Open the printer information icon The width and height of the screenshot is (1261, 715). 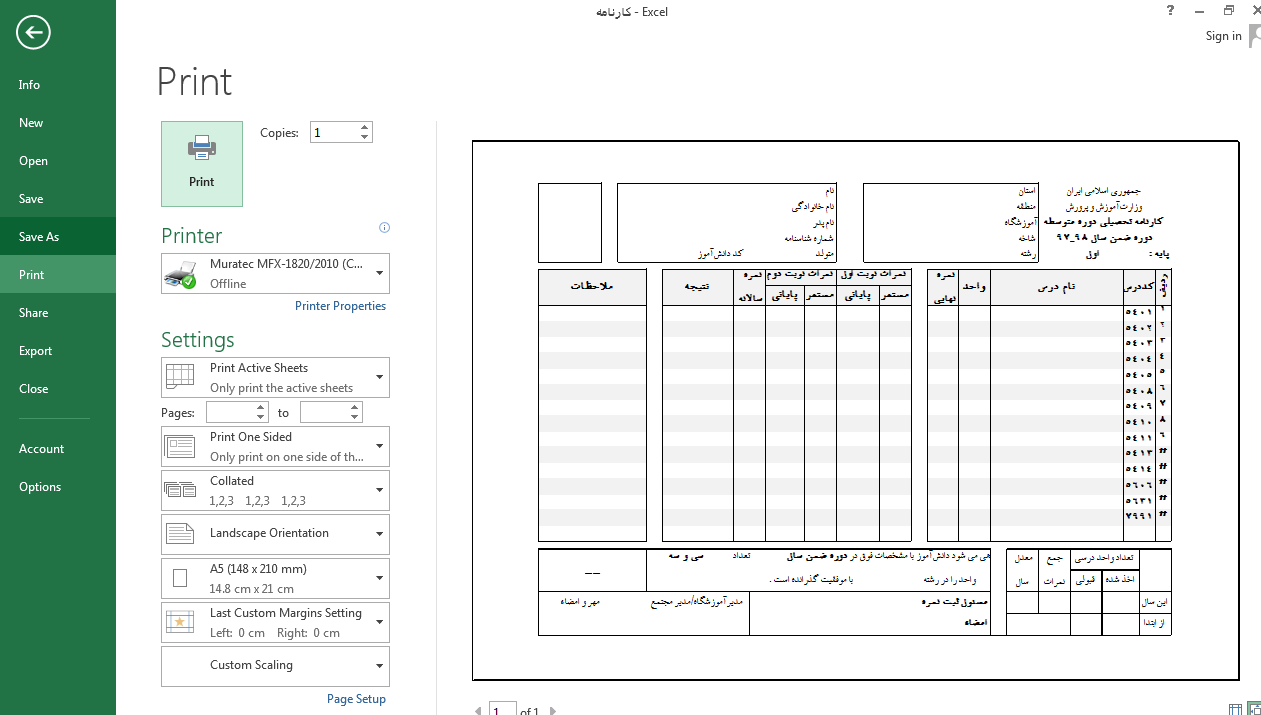click(x=384, y=228)
